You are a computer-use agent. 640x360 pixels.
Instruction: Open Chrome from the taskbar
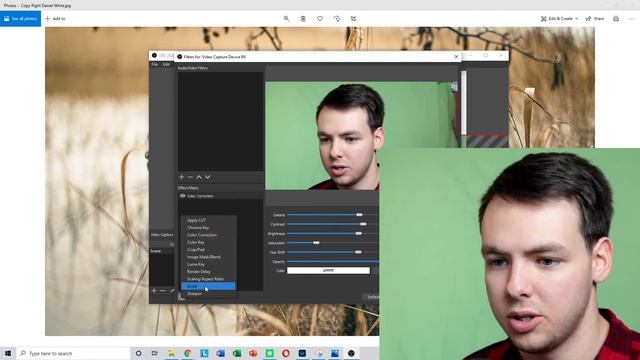pyautogui.click(x=188, y=353)
